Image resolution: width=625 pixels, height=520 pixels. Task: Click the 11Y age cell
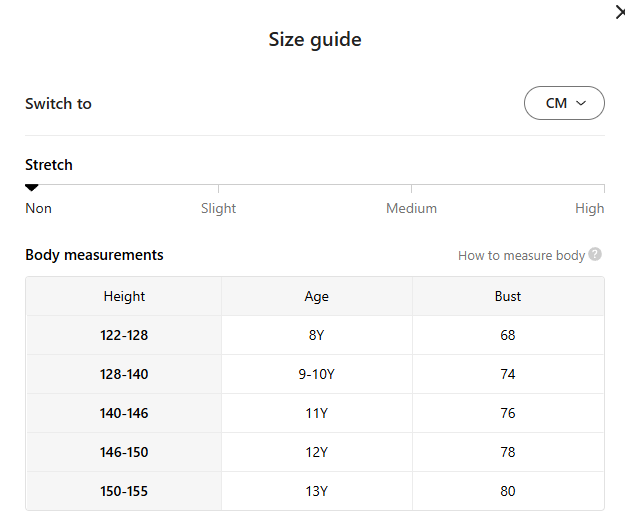click(316, 413)
